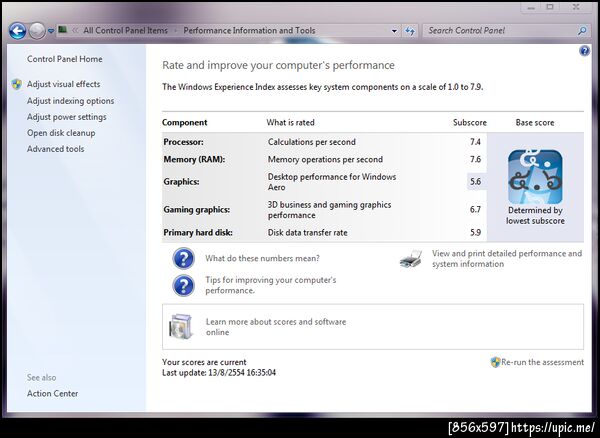Click the Base score column header
Image resolution: width=600 pixels, height=438 pixels.
tap(535, 123)
